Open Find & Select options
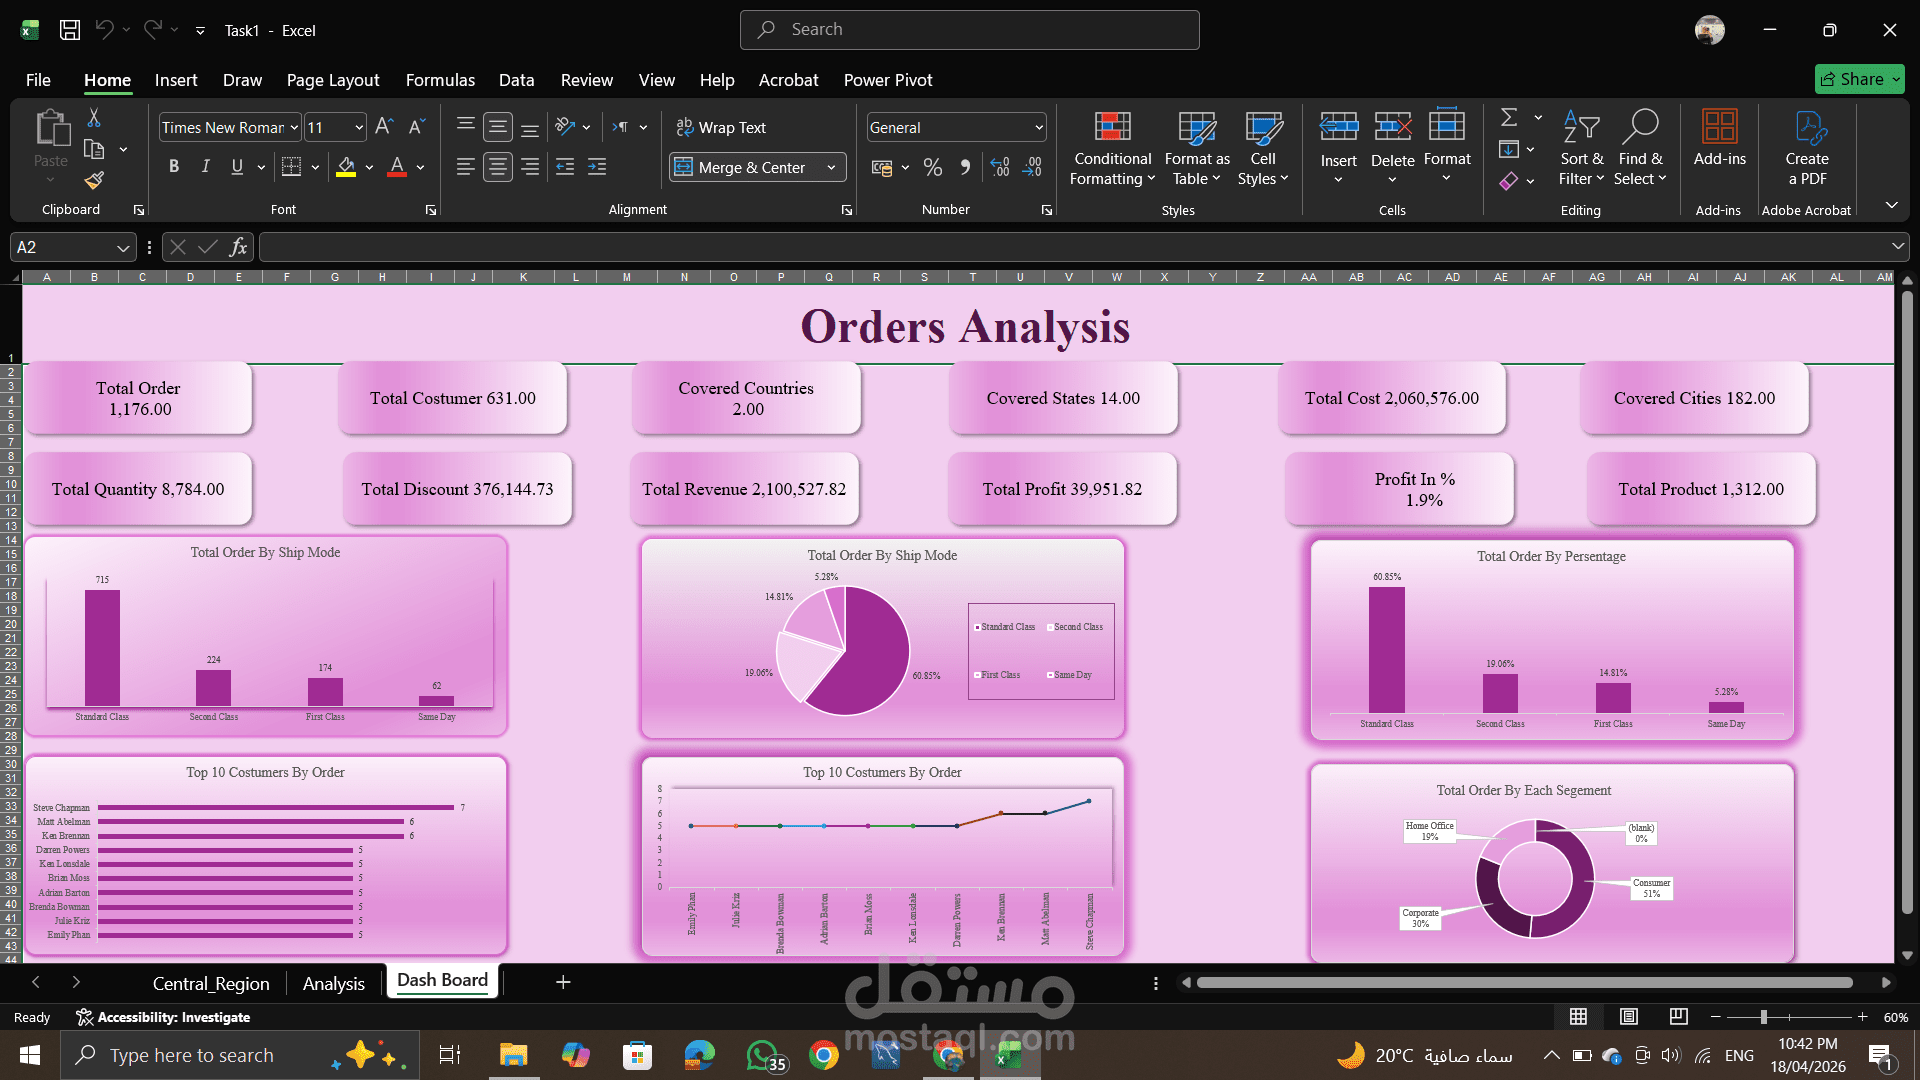 tap(1640, 148)
